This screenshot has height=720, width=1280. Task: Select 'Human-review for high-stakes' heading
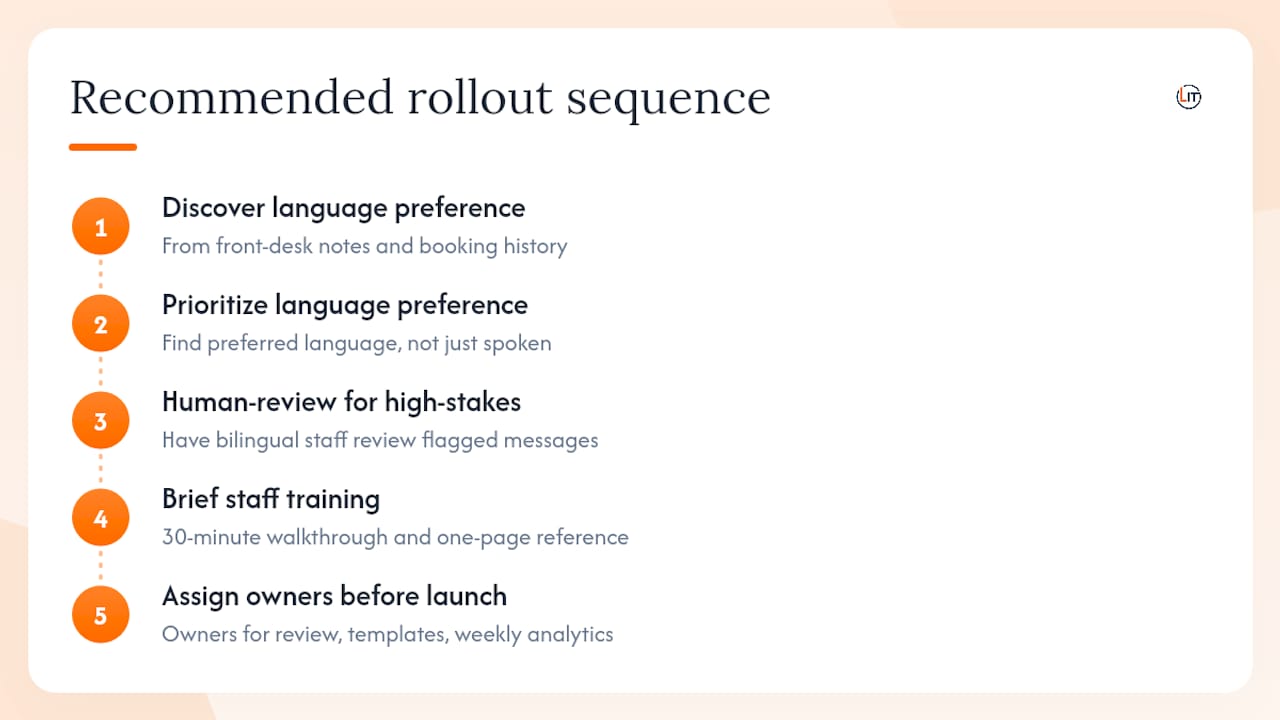pos(341,402)
